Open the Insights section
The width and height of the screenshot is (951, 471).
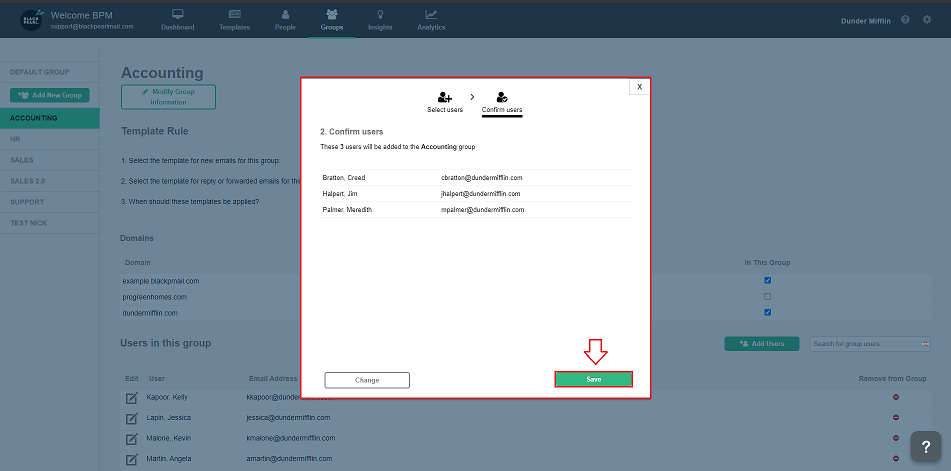[x=380, y=20]
